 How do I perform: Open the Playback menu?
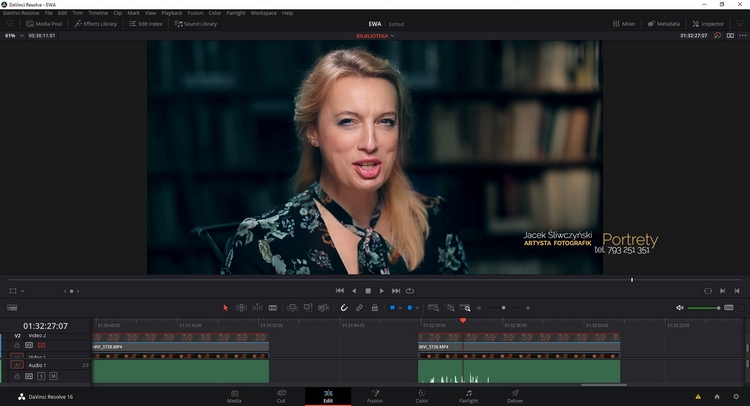(172, 13)
